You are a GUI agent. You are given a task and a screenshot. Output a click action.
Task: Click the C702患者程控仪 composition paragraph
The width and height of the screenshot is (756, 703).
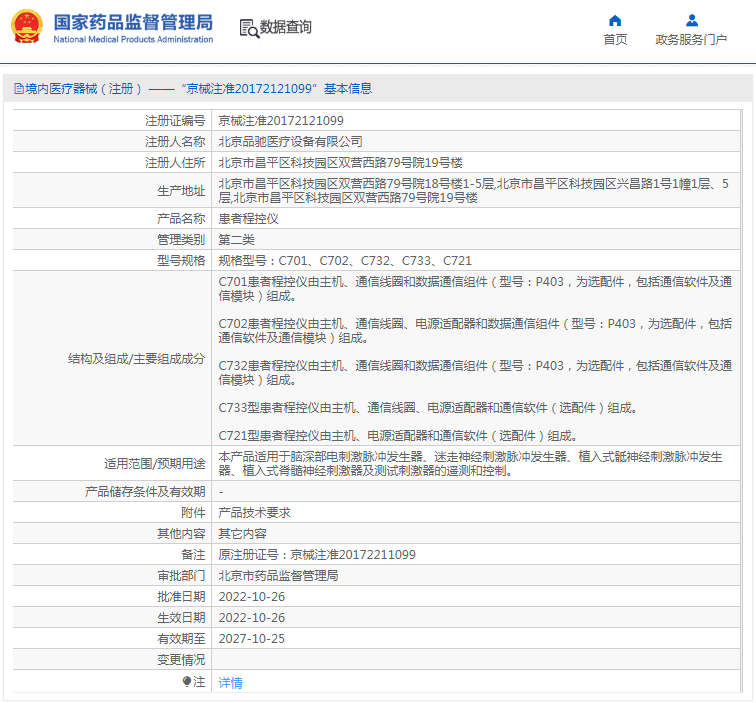point(475,330)
